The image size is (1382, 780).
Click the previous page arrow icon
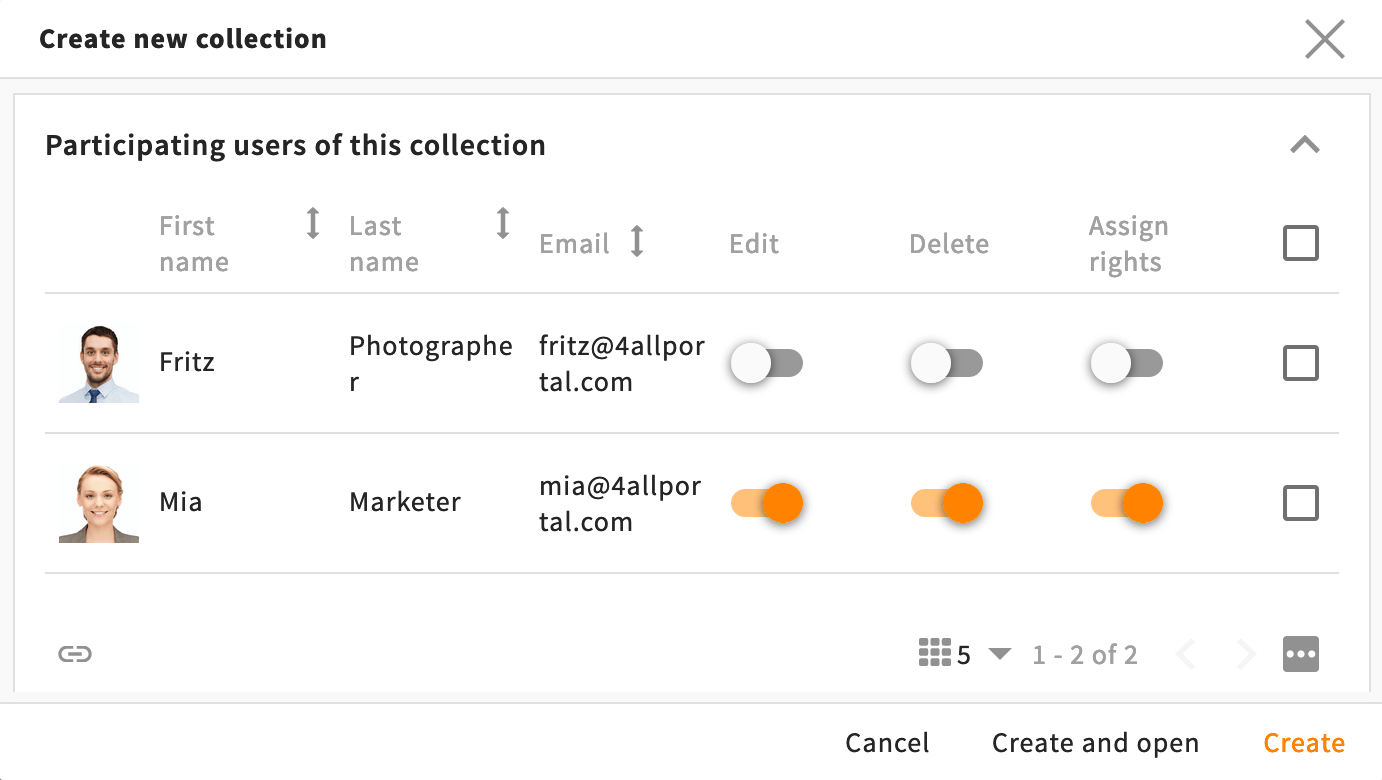coord(1186,653)
